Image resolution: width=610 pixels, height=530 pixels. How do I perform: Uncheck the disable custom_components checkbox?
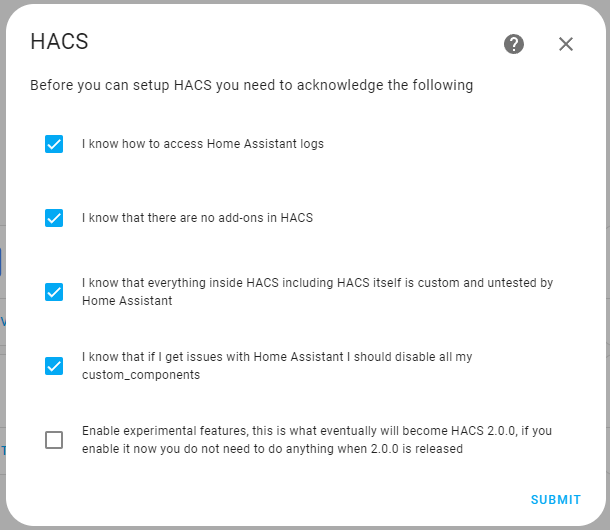(54, 366)
